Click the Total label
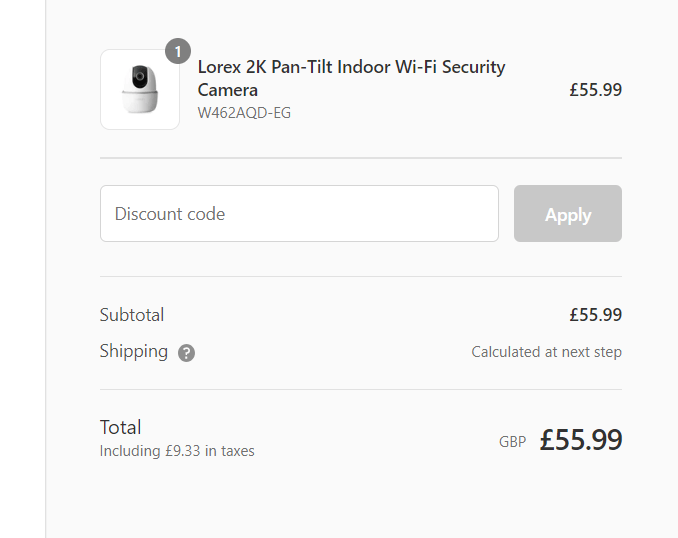Image resolution: width=678 pixels, height=538 pixels. pyautogui.click(x=121, y=427)
